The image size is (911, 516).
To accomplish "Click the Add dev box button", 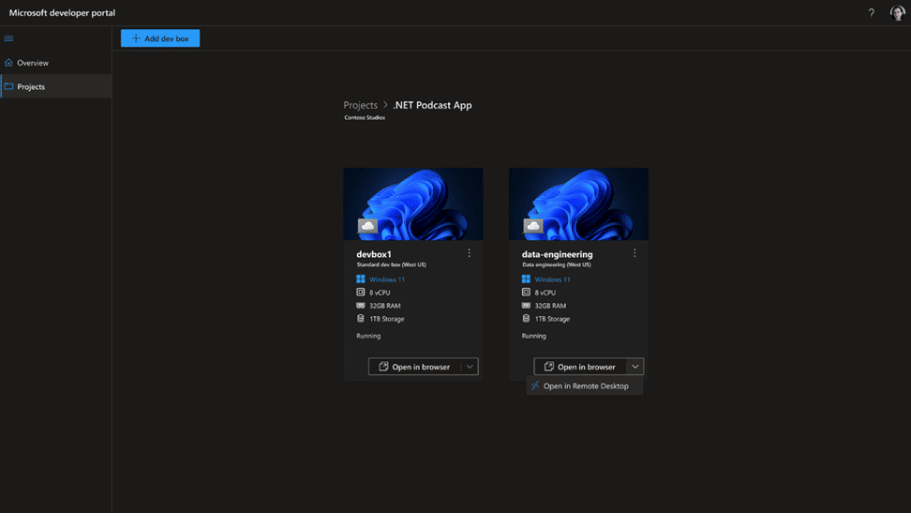I will tap(160, 38).
